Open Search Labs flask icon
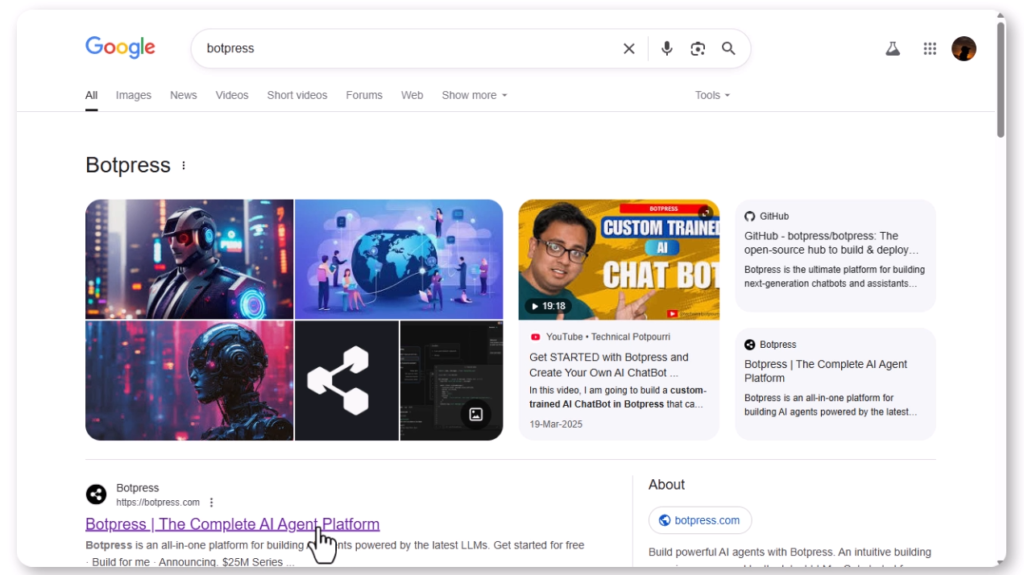The height and width of the screenshot is (575, 1024). point(893,48)
